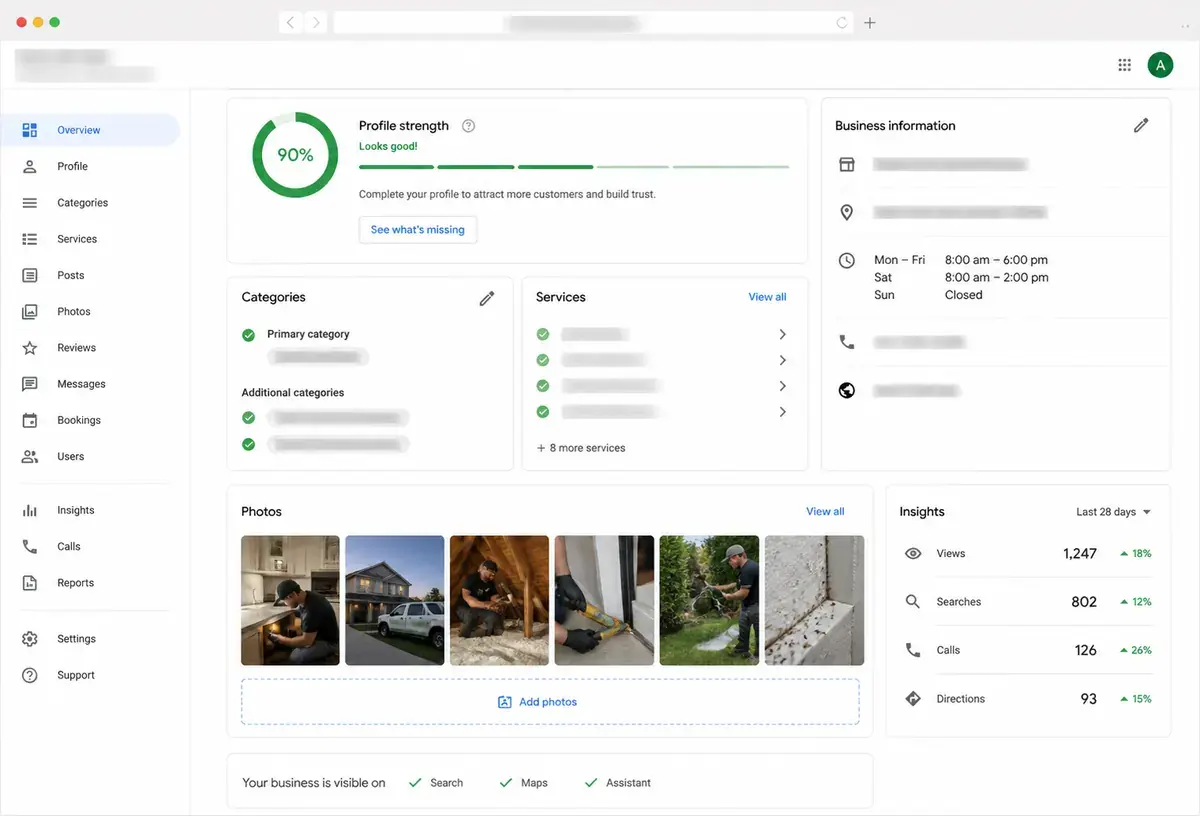Expand the second service row chevron
The height and width of the screenshot is (816, 1200).
coord(783,360)
